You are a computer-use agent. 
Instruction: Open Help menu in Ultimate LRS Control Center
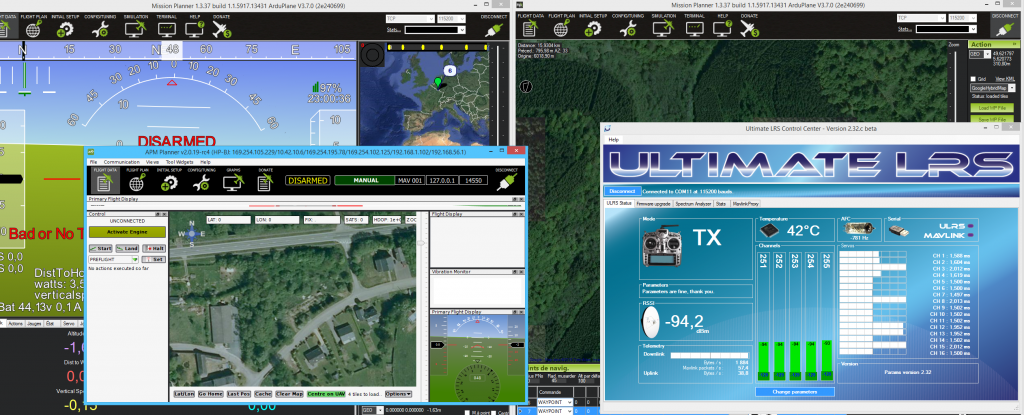613,139
